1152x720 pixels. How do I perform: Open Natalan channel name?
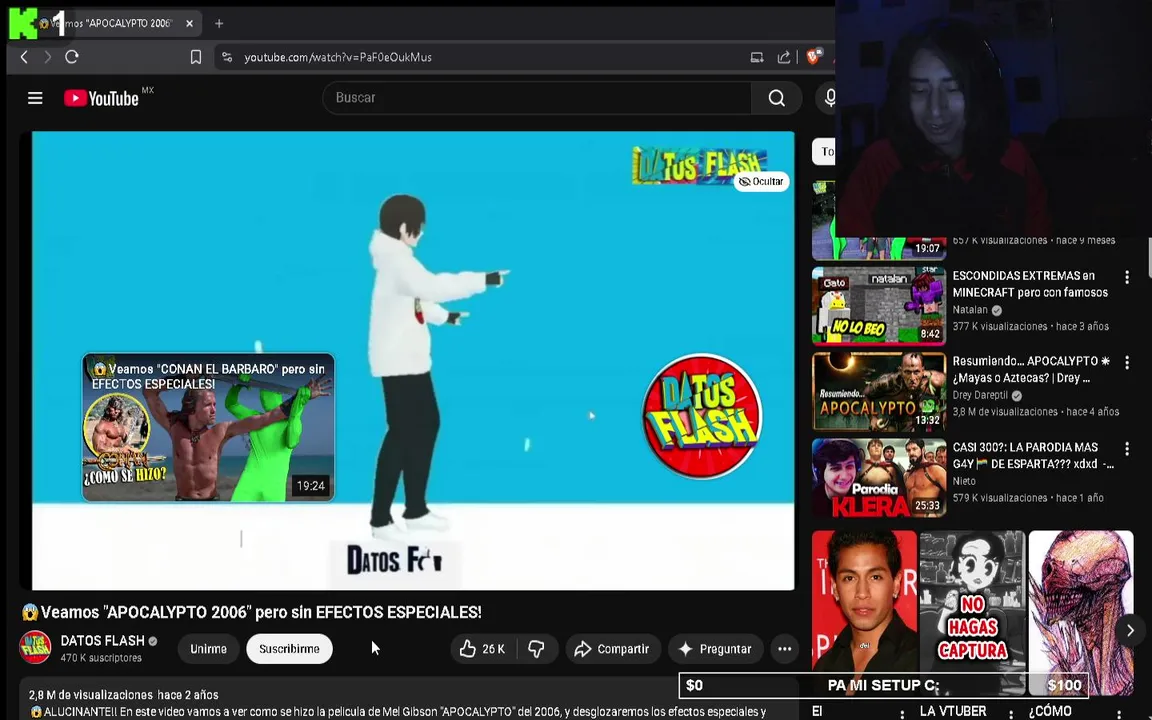pos(970,310)
